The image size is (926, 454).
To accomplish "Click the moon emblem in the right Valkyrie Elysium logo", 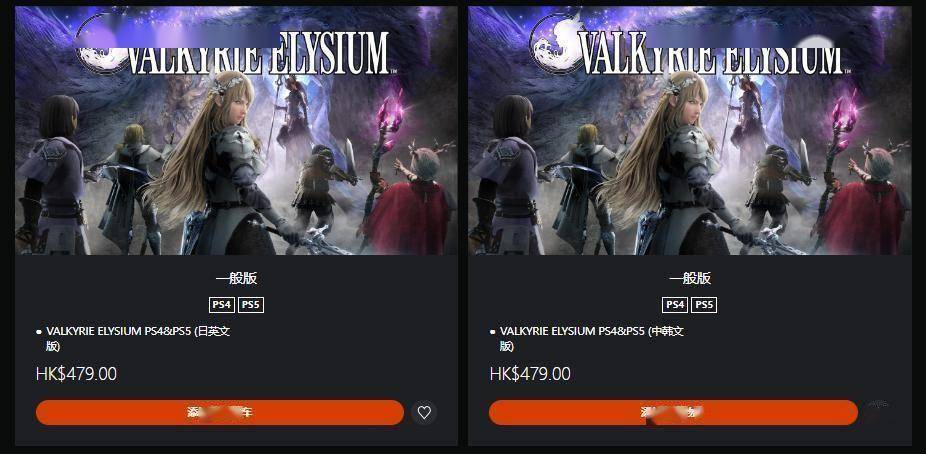I will 555,45.
